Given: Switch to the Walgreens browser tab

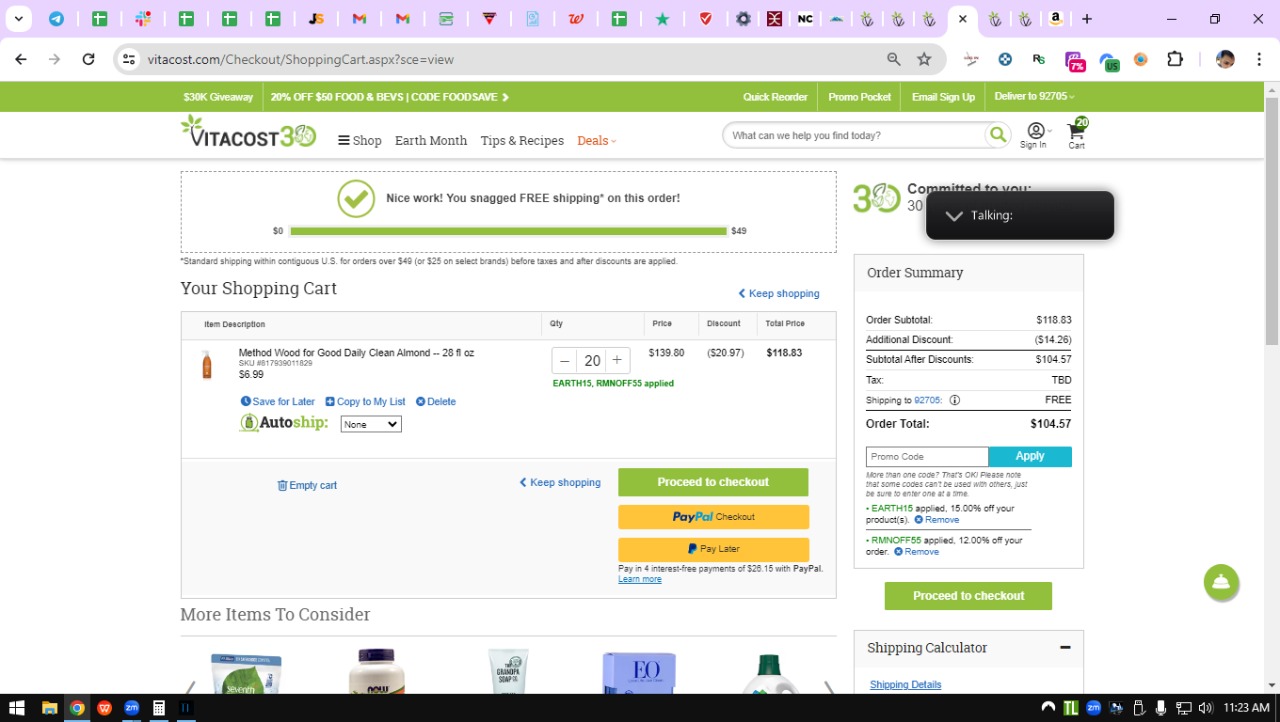Looking at the screenshot, I should (x=576, y=18).
